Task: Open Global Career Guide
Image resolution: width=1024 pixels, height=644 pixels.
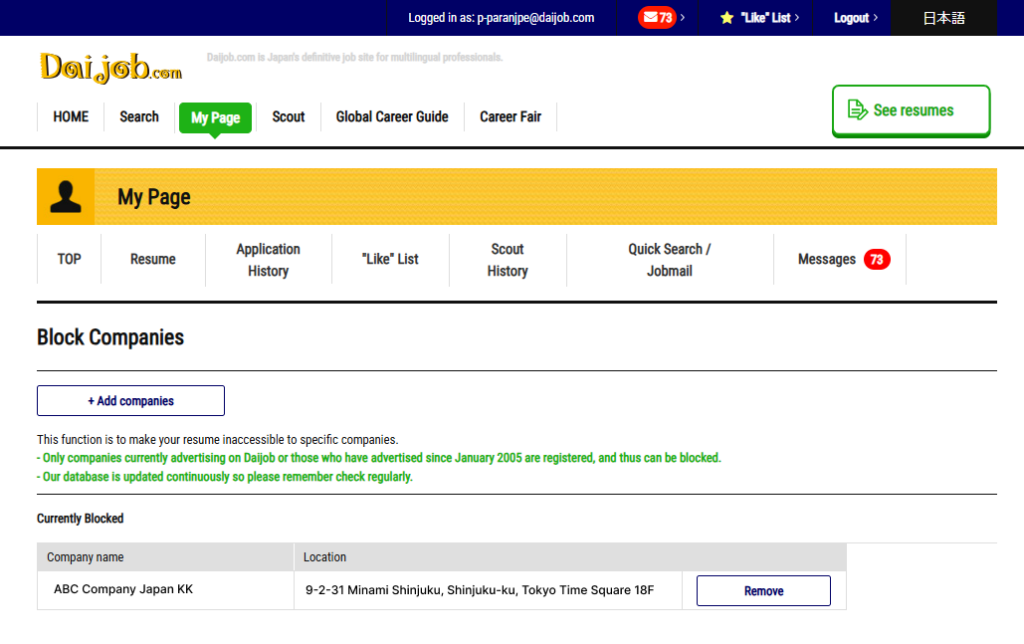Action: tap(392, 117)
